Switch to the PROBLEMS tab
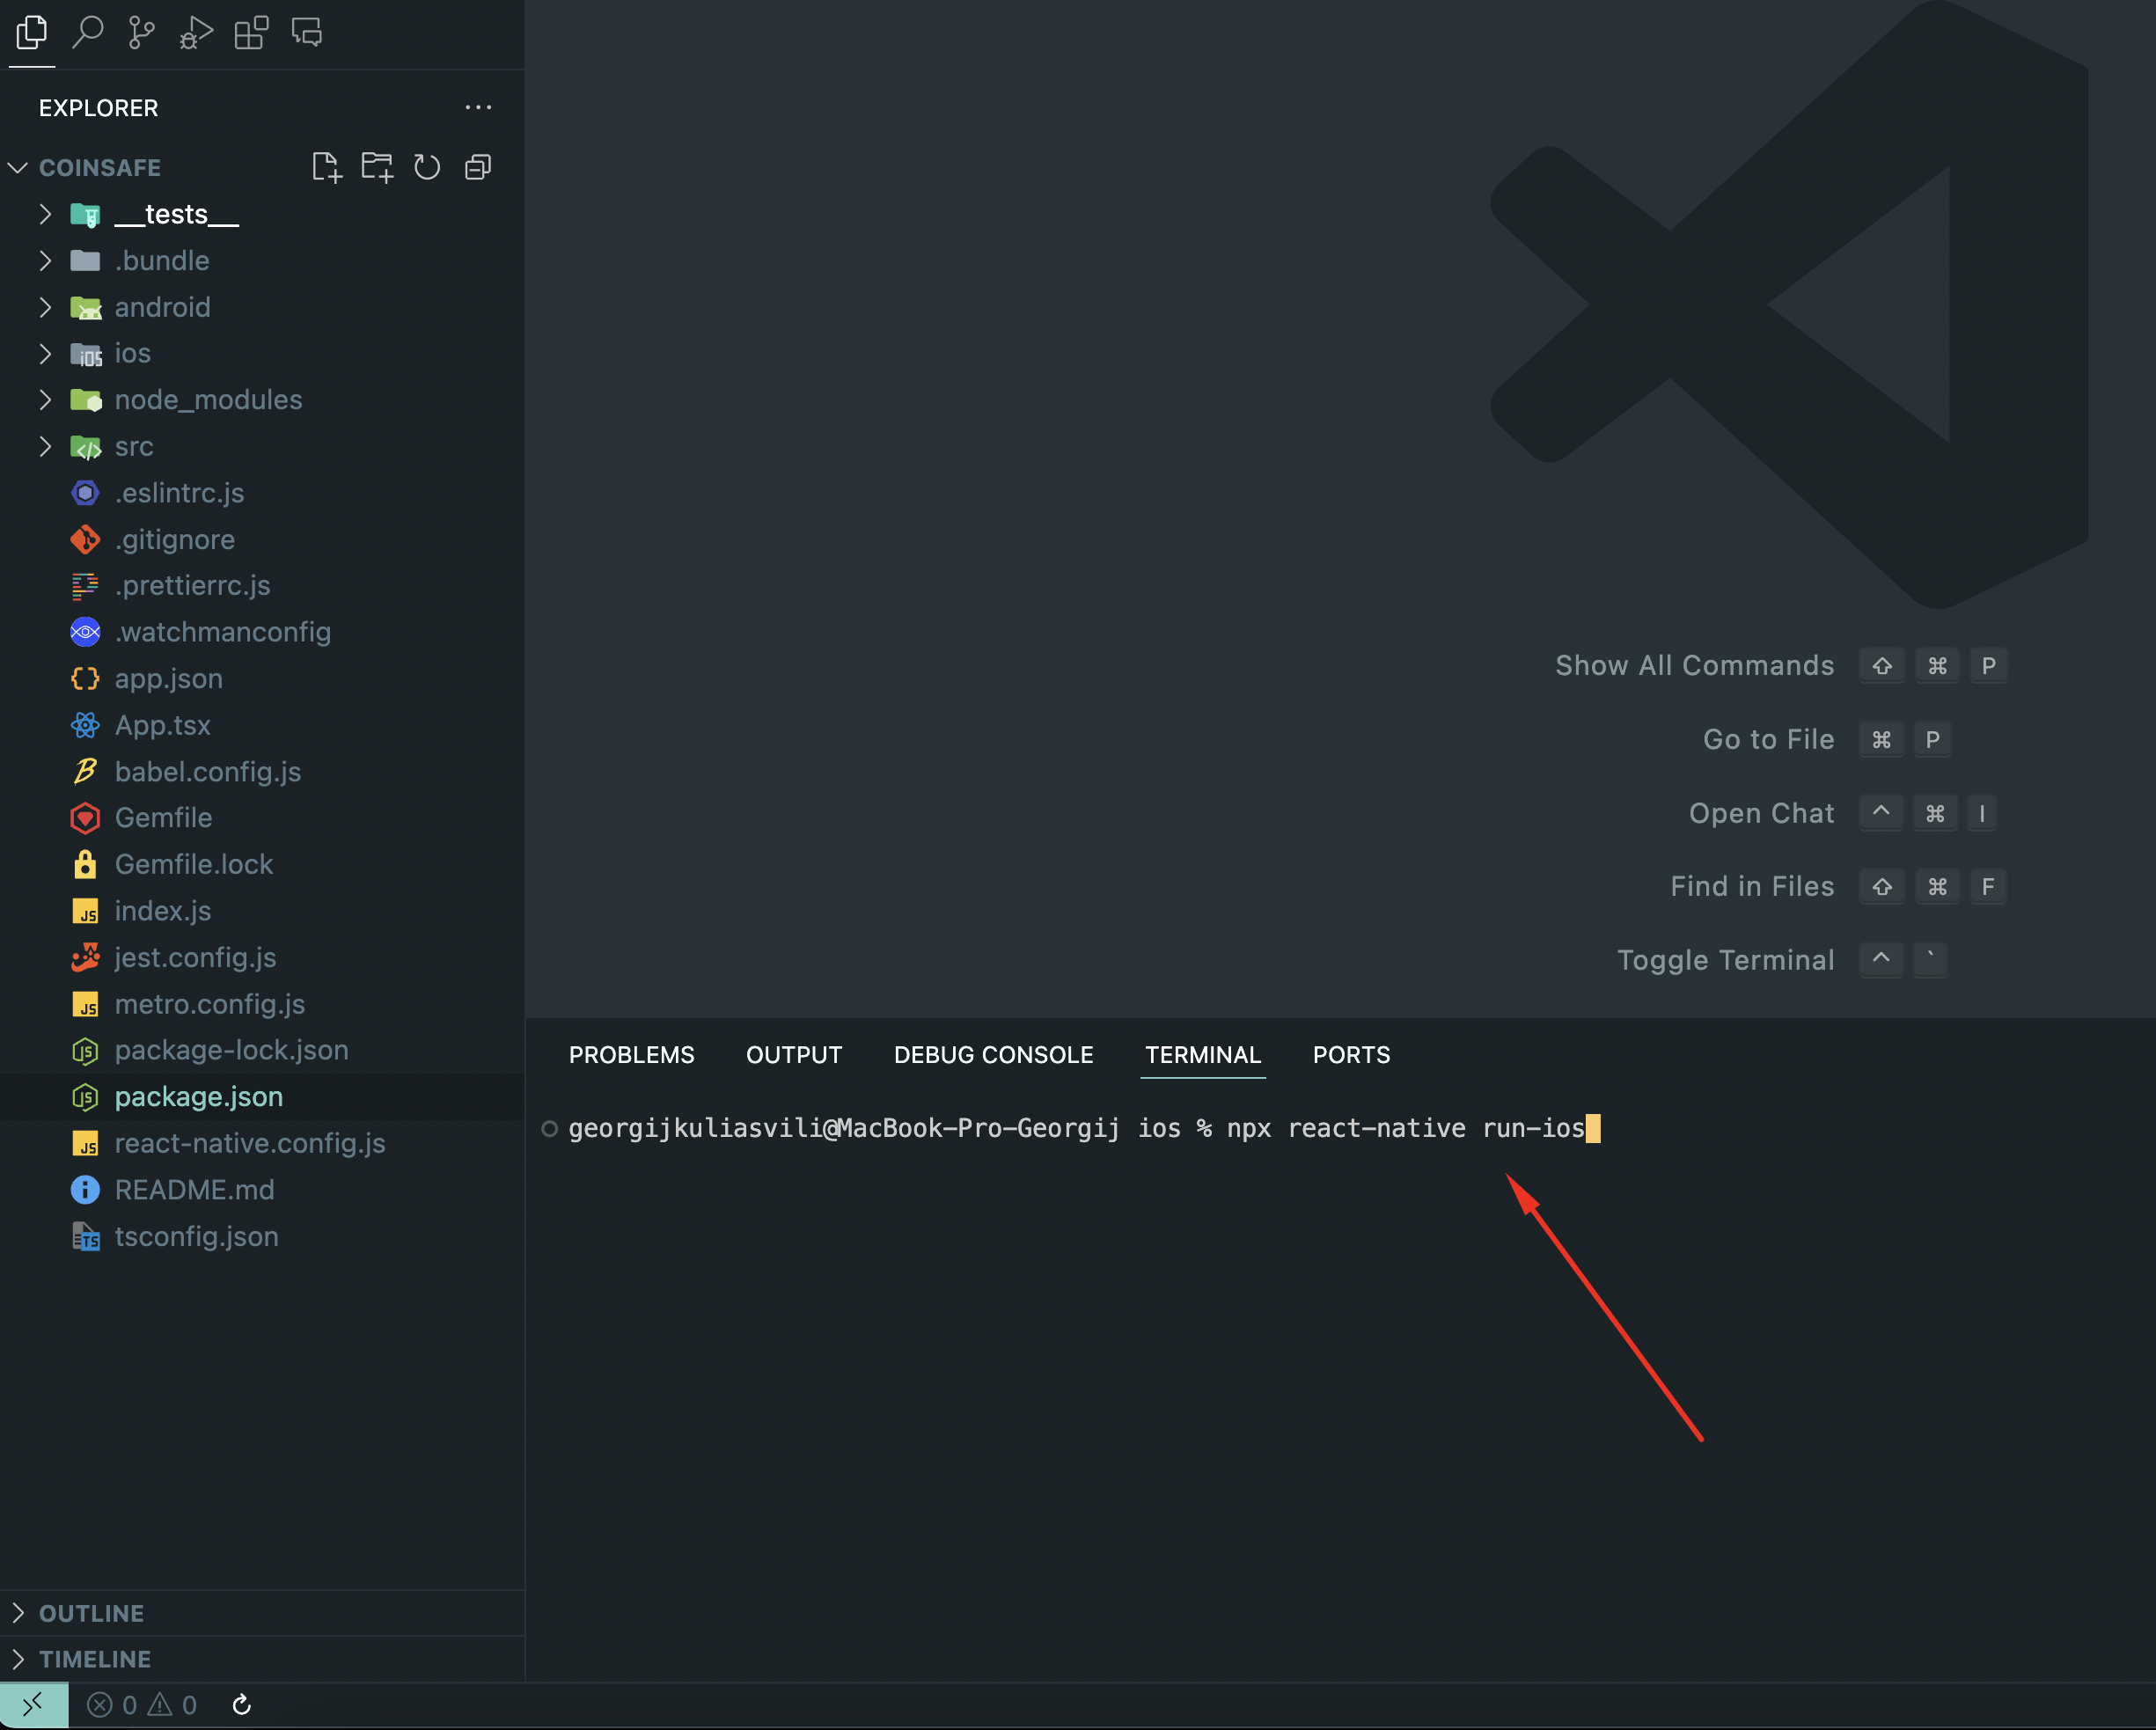Viewport: 2156px width, 1730px height. tap(631, 1055)
